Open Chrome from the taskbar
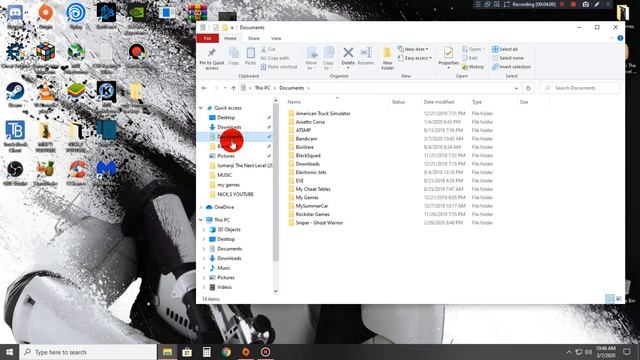Screen dimensions: 640x360 (226, 352)
